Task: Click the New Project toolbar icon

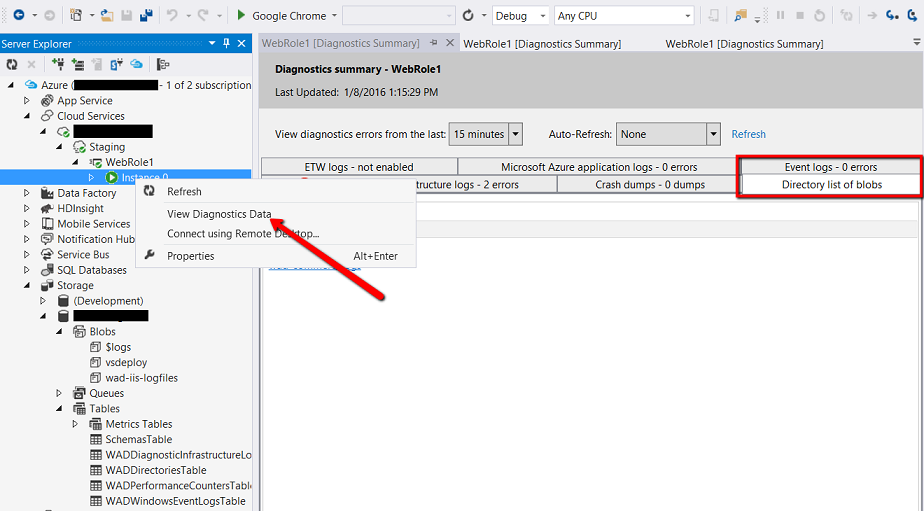Action: pyautogui.click(x=76, y=15)
